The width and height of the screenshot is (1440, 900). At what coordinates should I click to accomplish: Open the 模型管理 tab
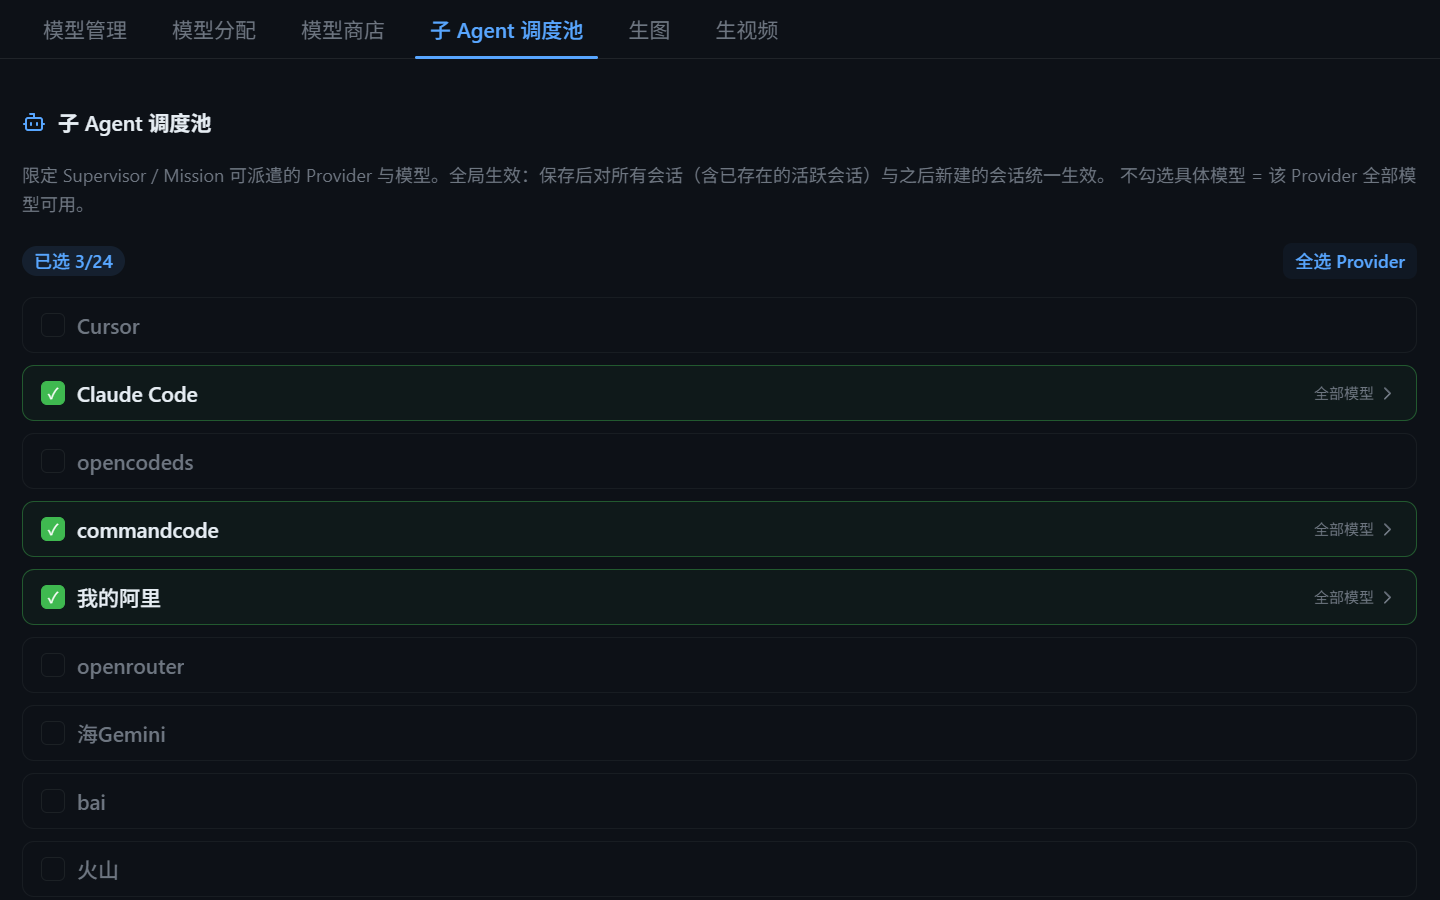click(85, 30)
